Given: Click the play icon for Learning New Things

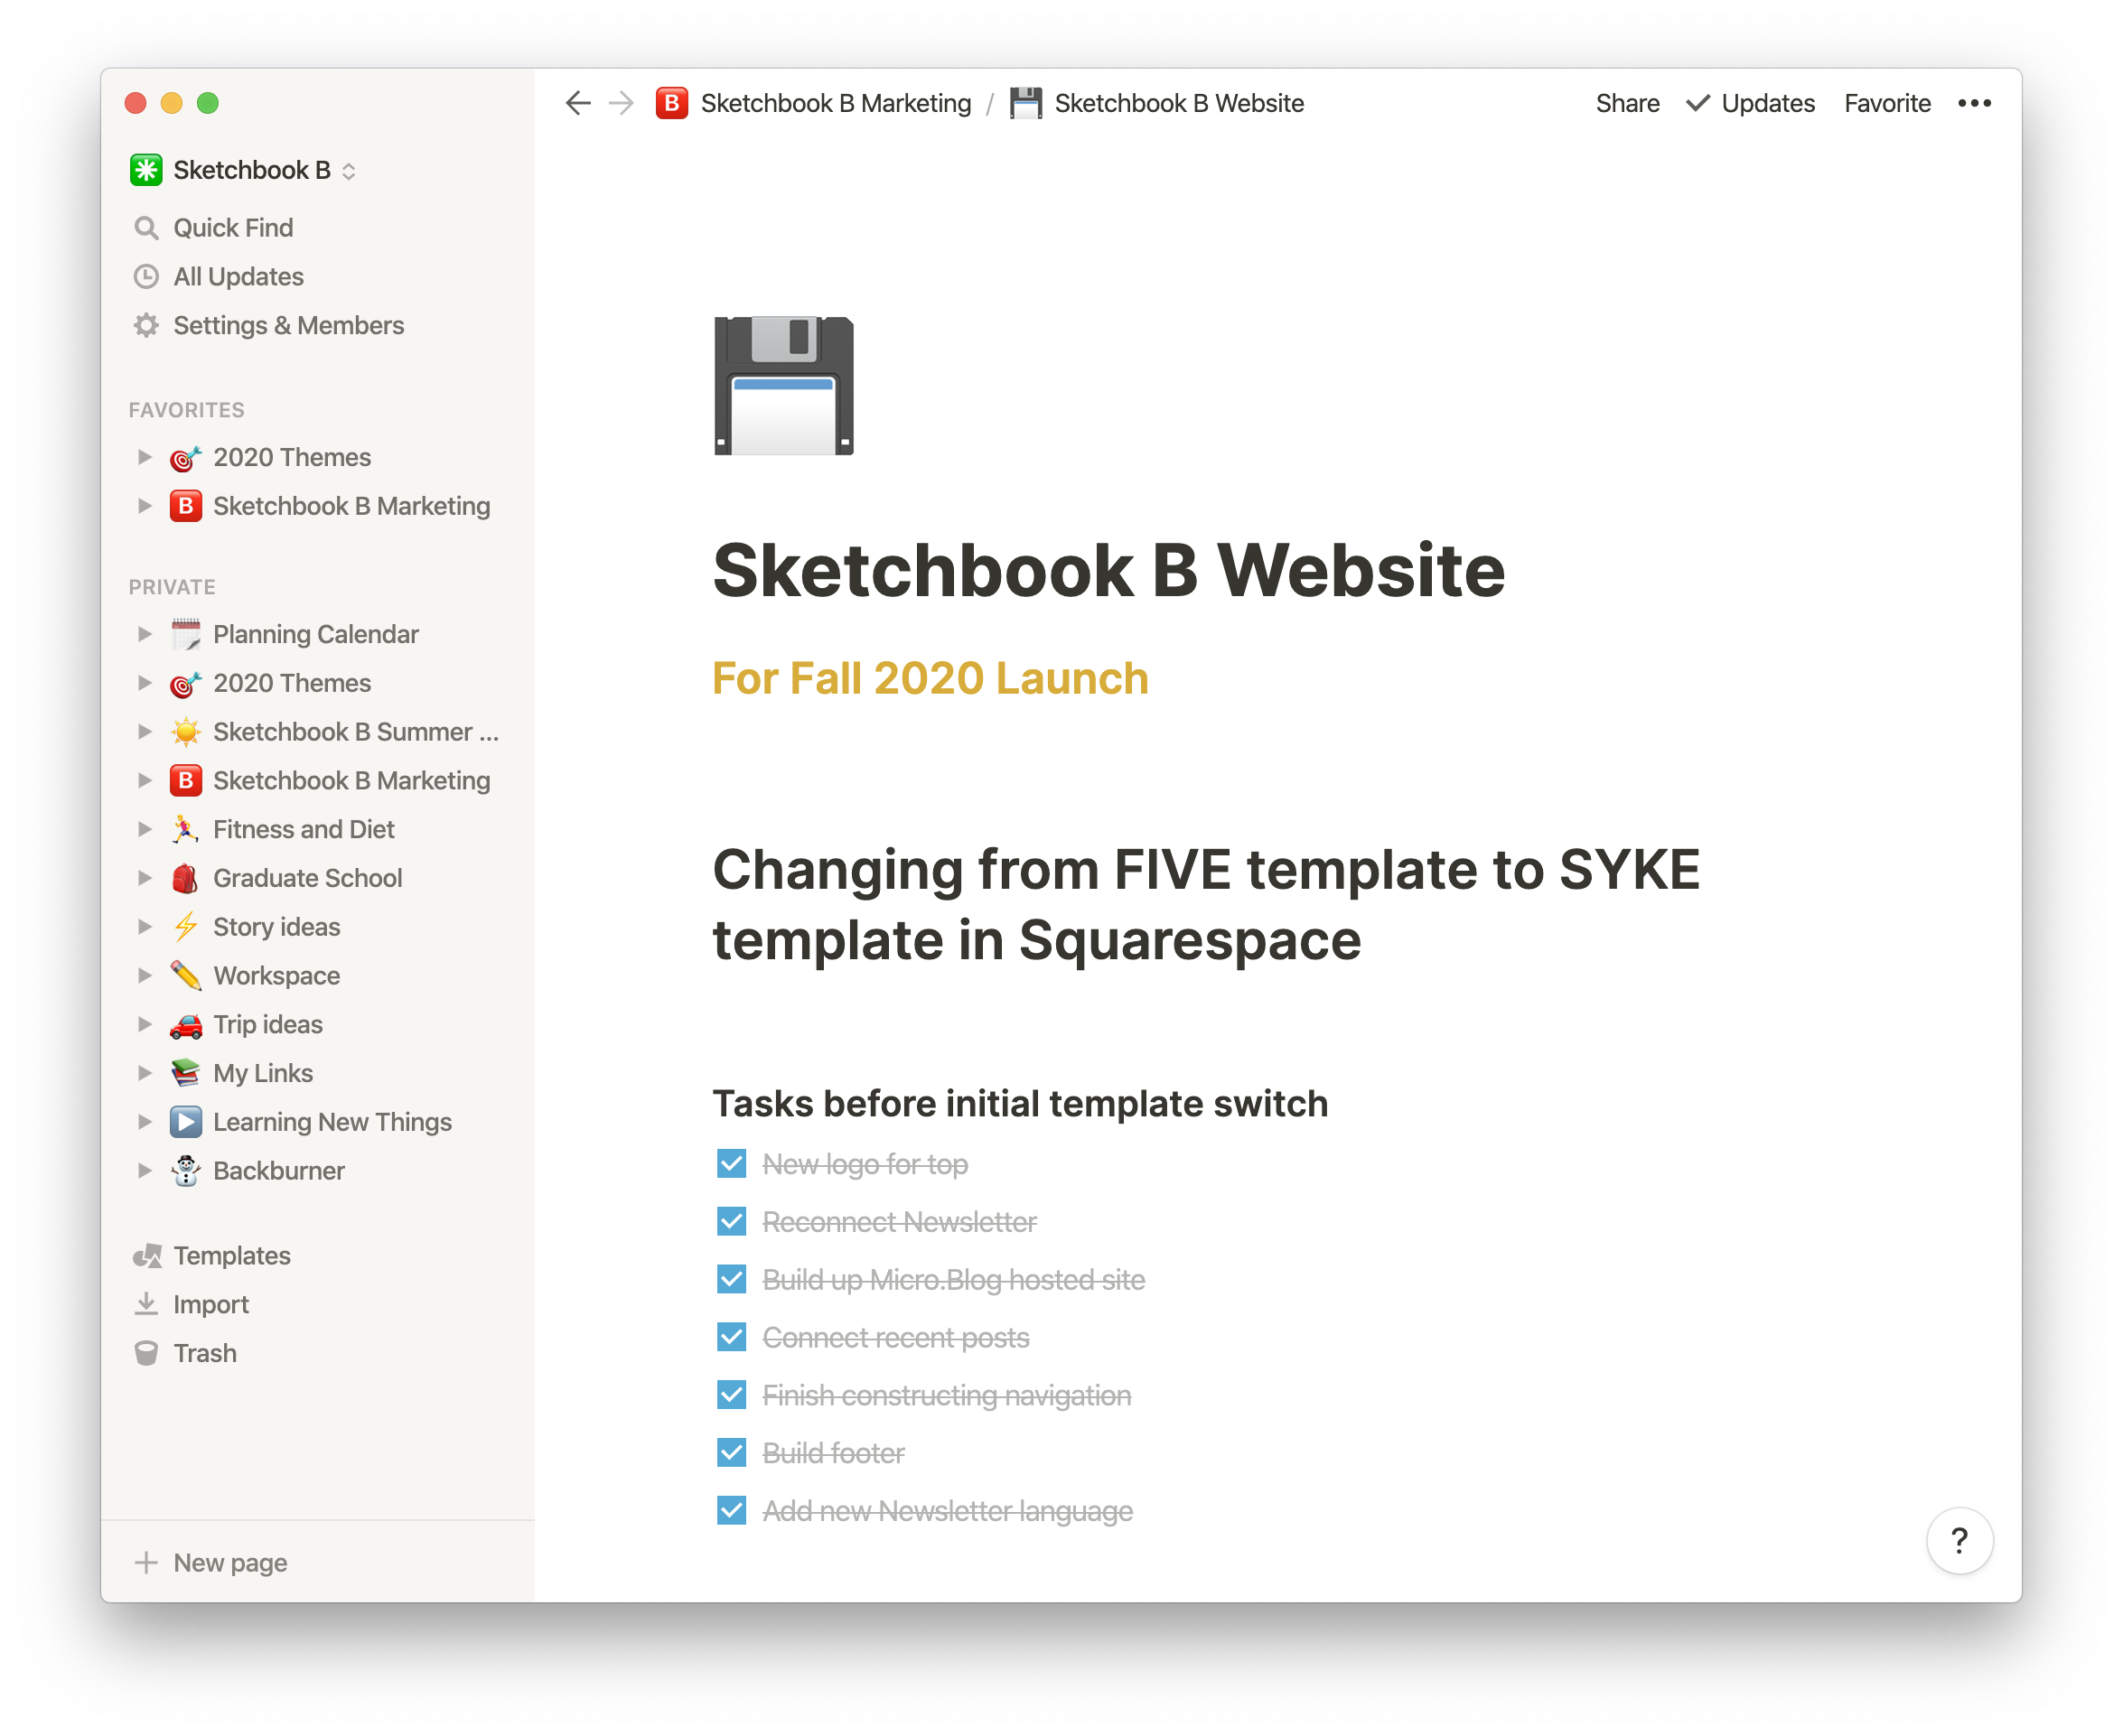Looking at the screenshot, I should 186,1122.
